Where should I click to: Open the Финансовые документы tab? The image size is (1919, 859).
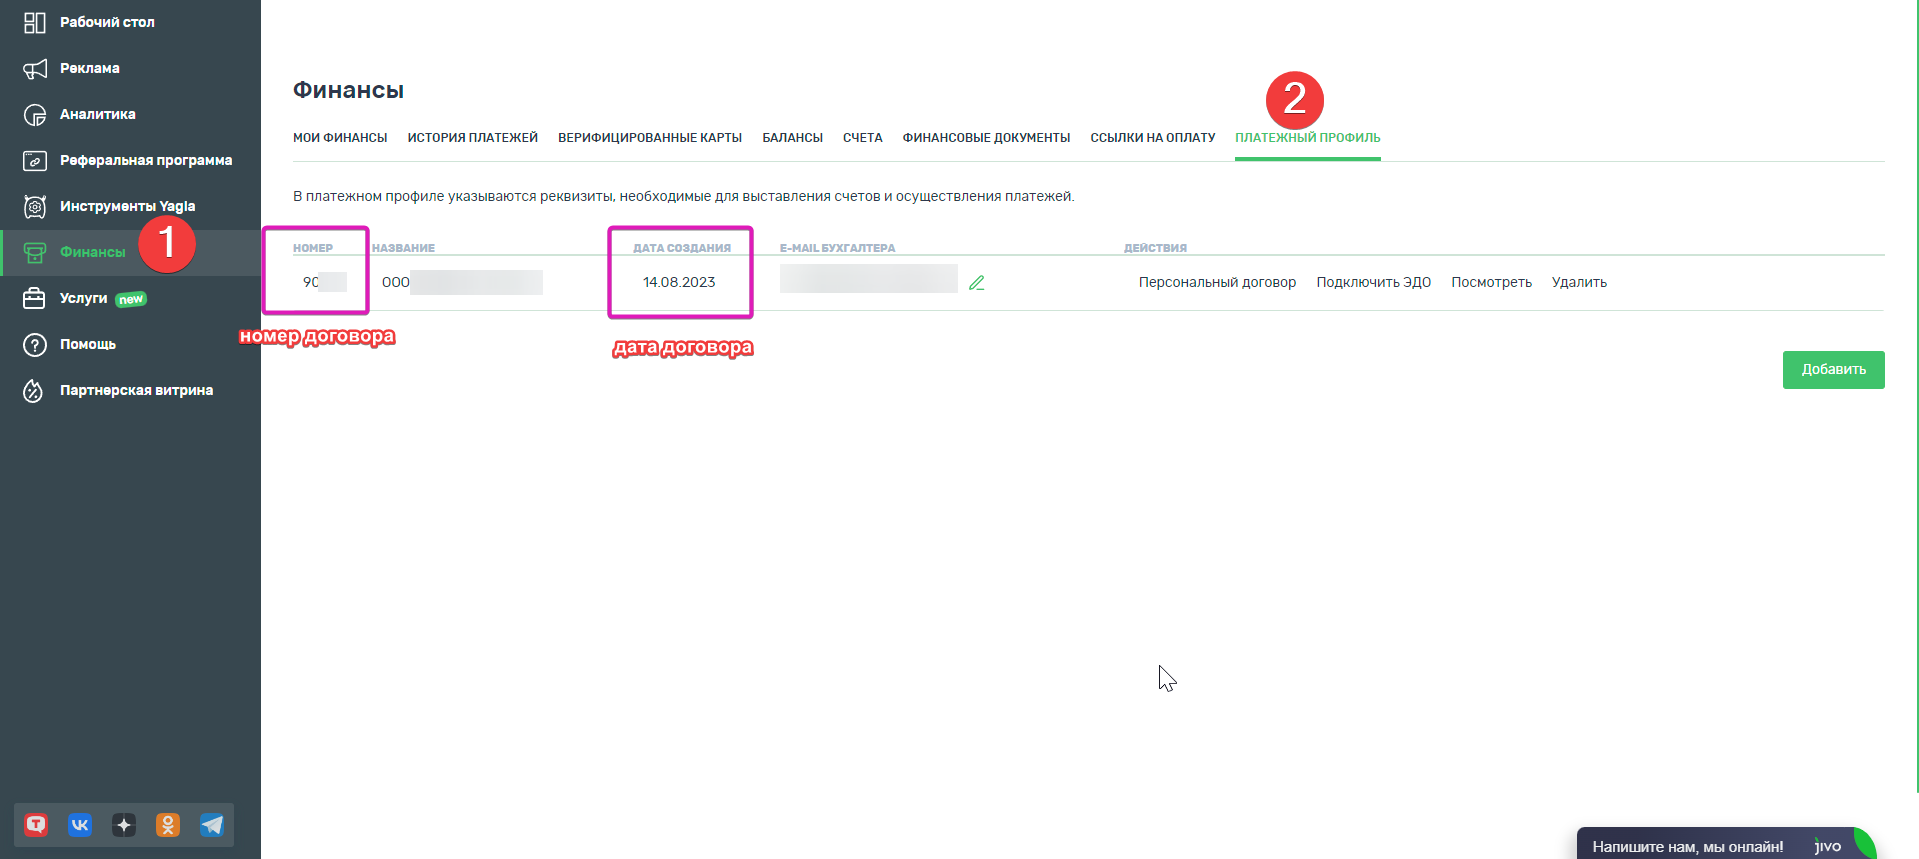tap(986, 138)
